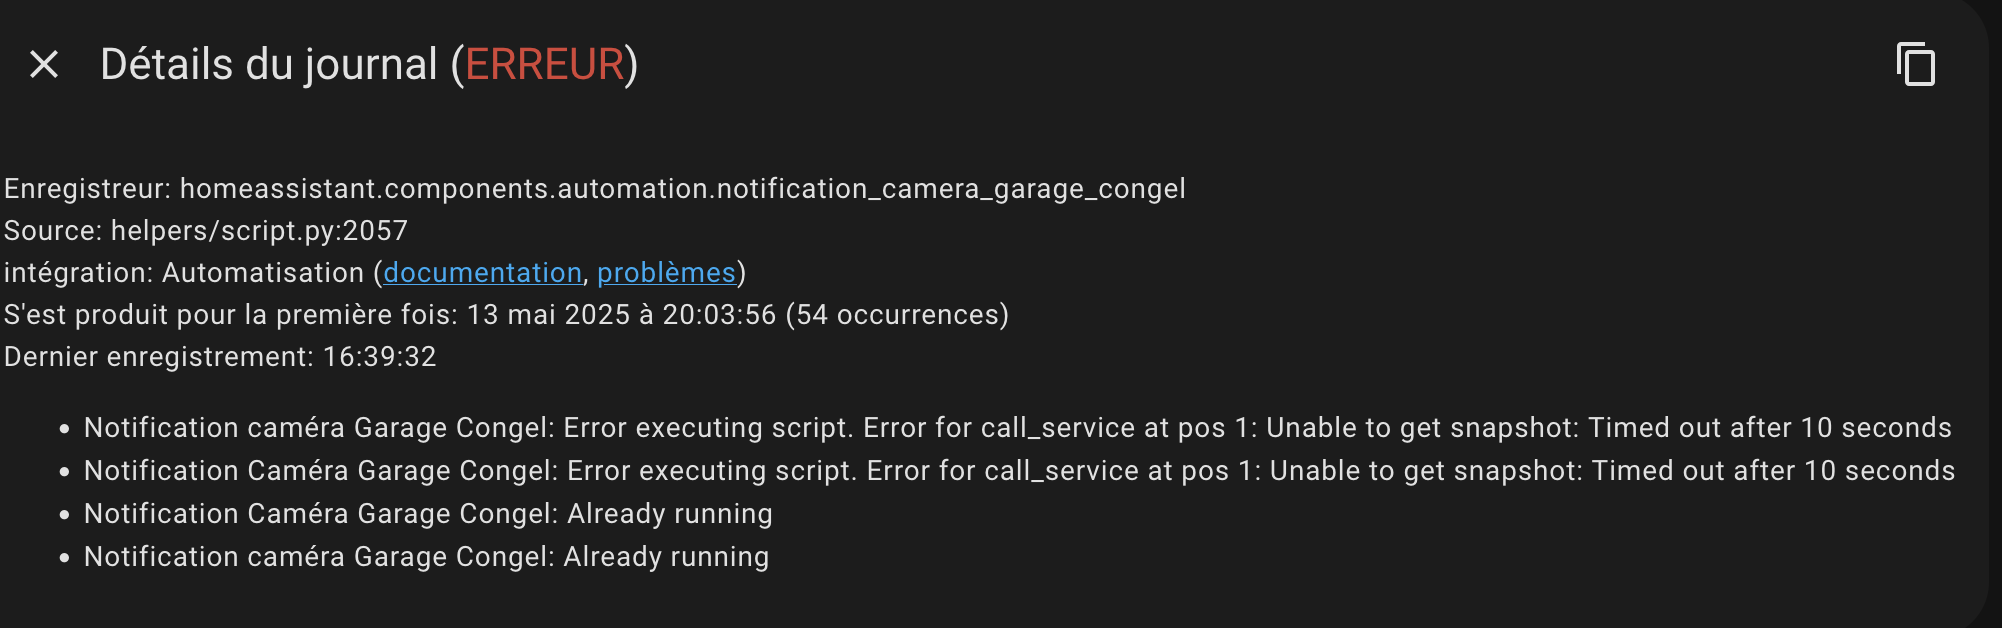Click the Dernier enregistrement label
The width and height of the screenshot is (2002, 628).
tap(159, 357)
